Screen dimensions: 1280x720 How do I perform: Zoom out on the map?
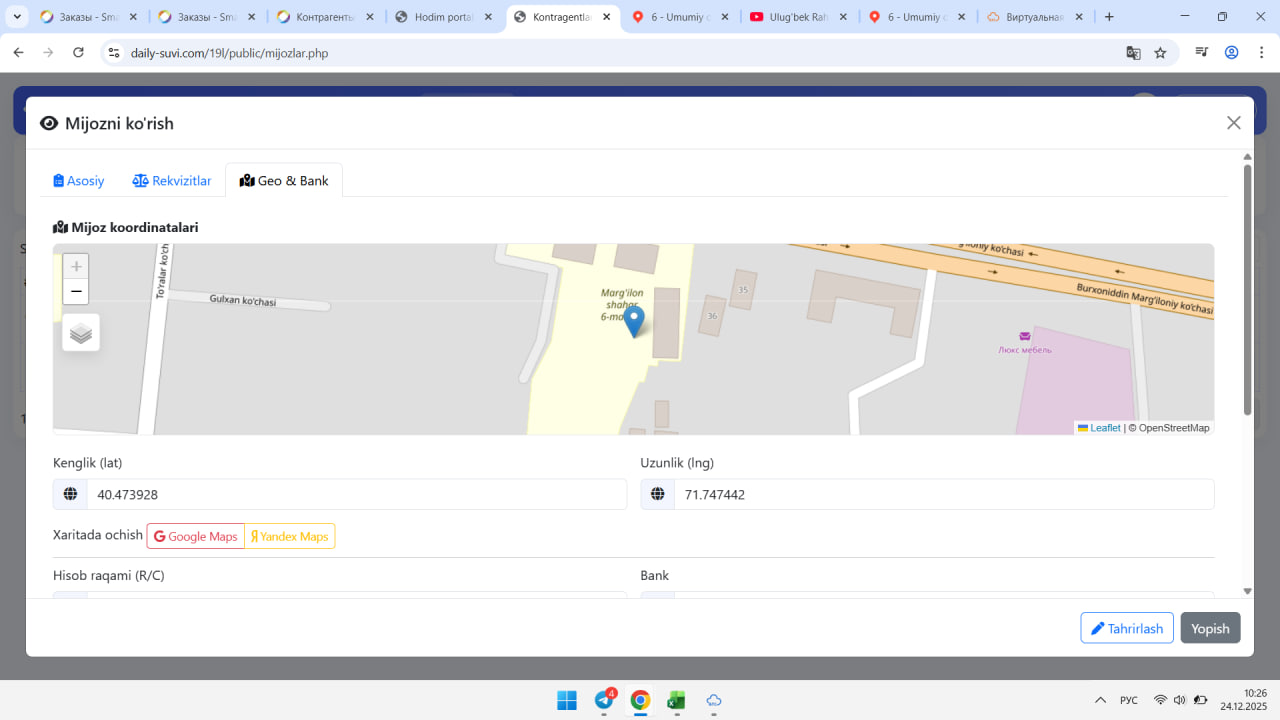76,292
